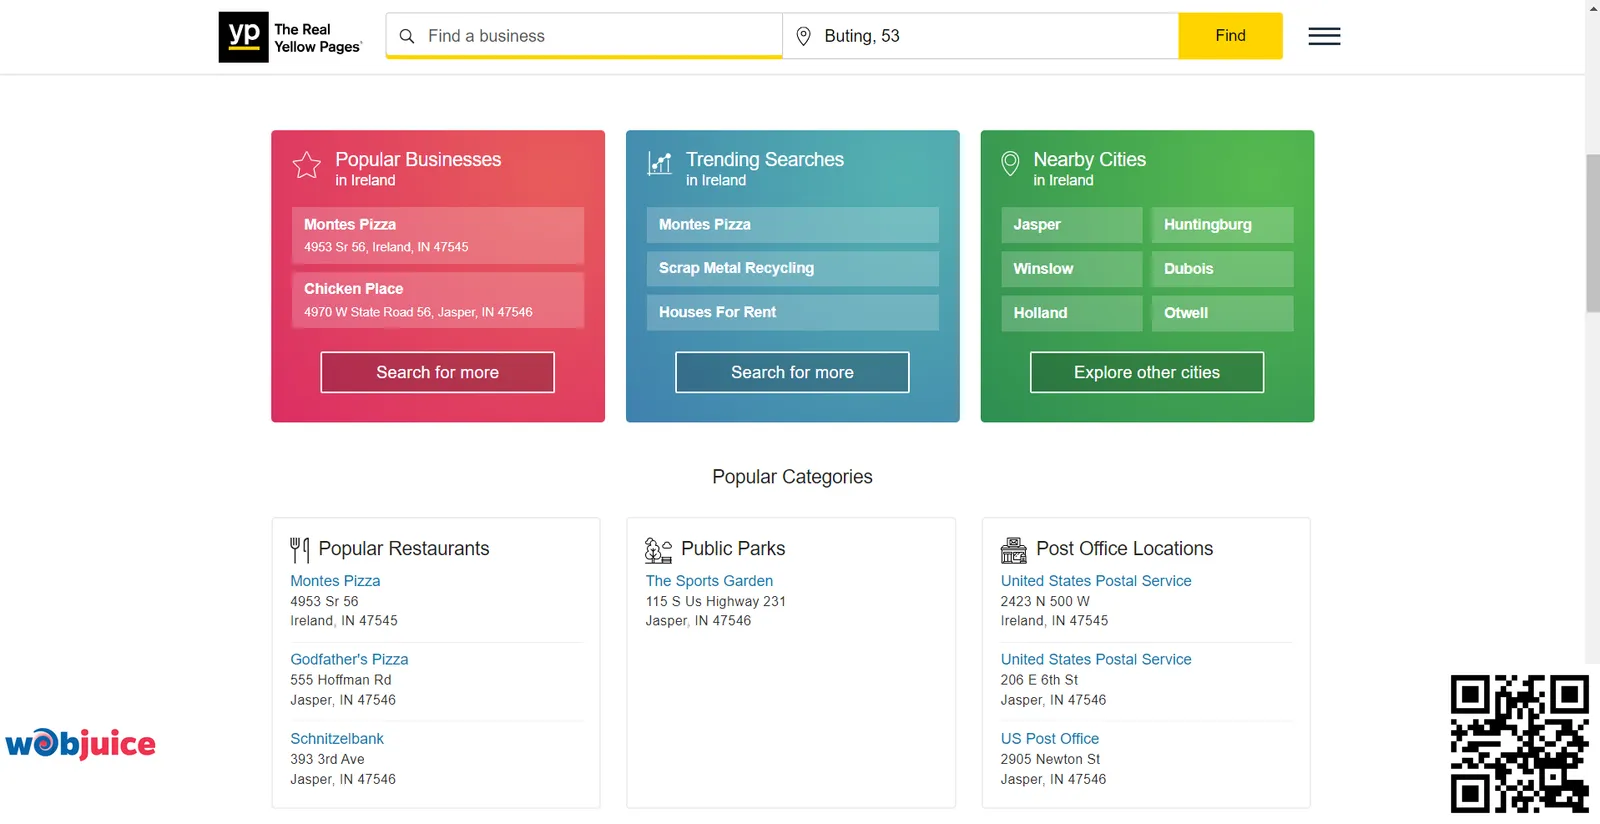
Task: Click Search for more under Popular Businesses
Action: tap(437, 372)
